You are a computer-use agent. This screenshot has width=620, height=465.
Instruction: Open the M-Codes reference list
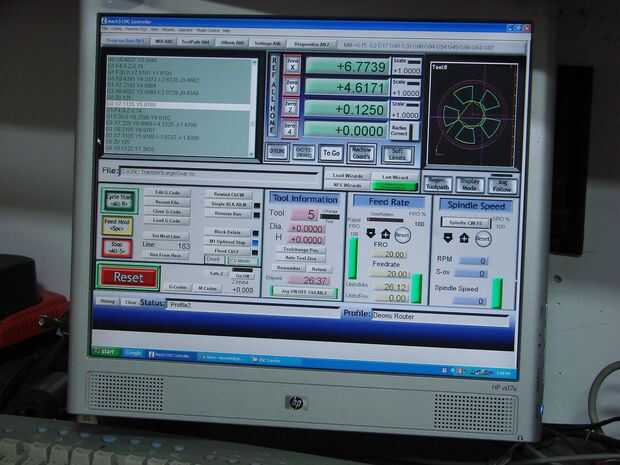(x=207, y=288)
